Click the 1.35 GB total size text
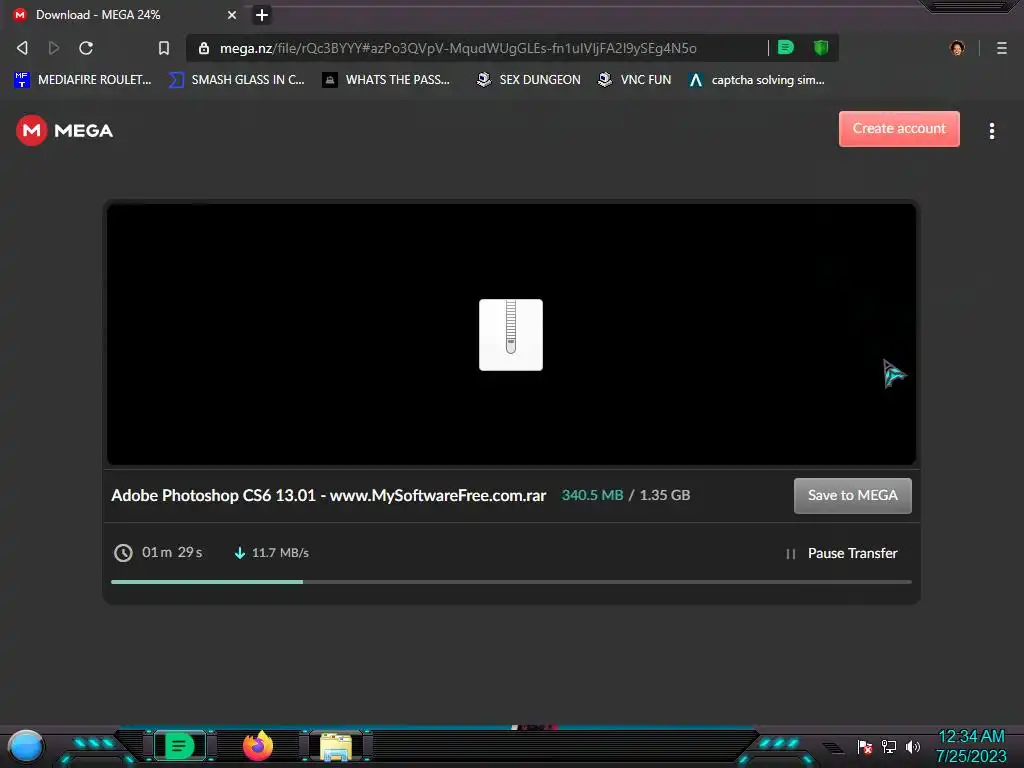Viewport: 1024px width, 768px height. click(x=665, y=495)
